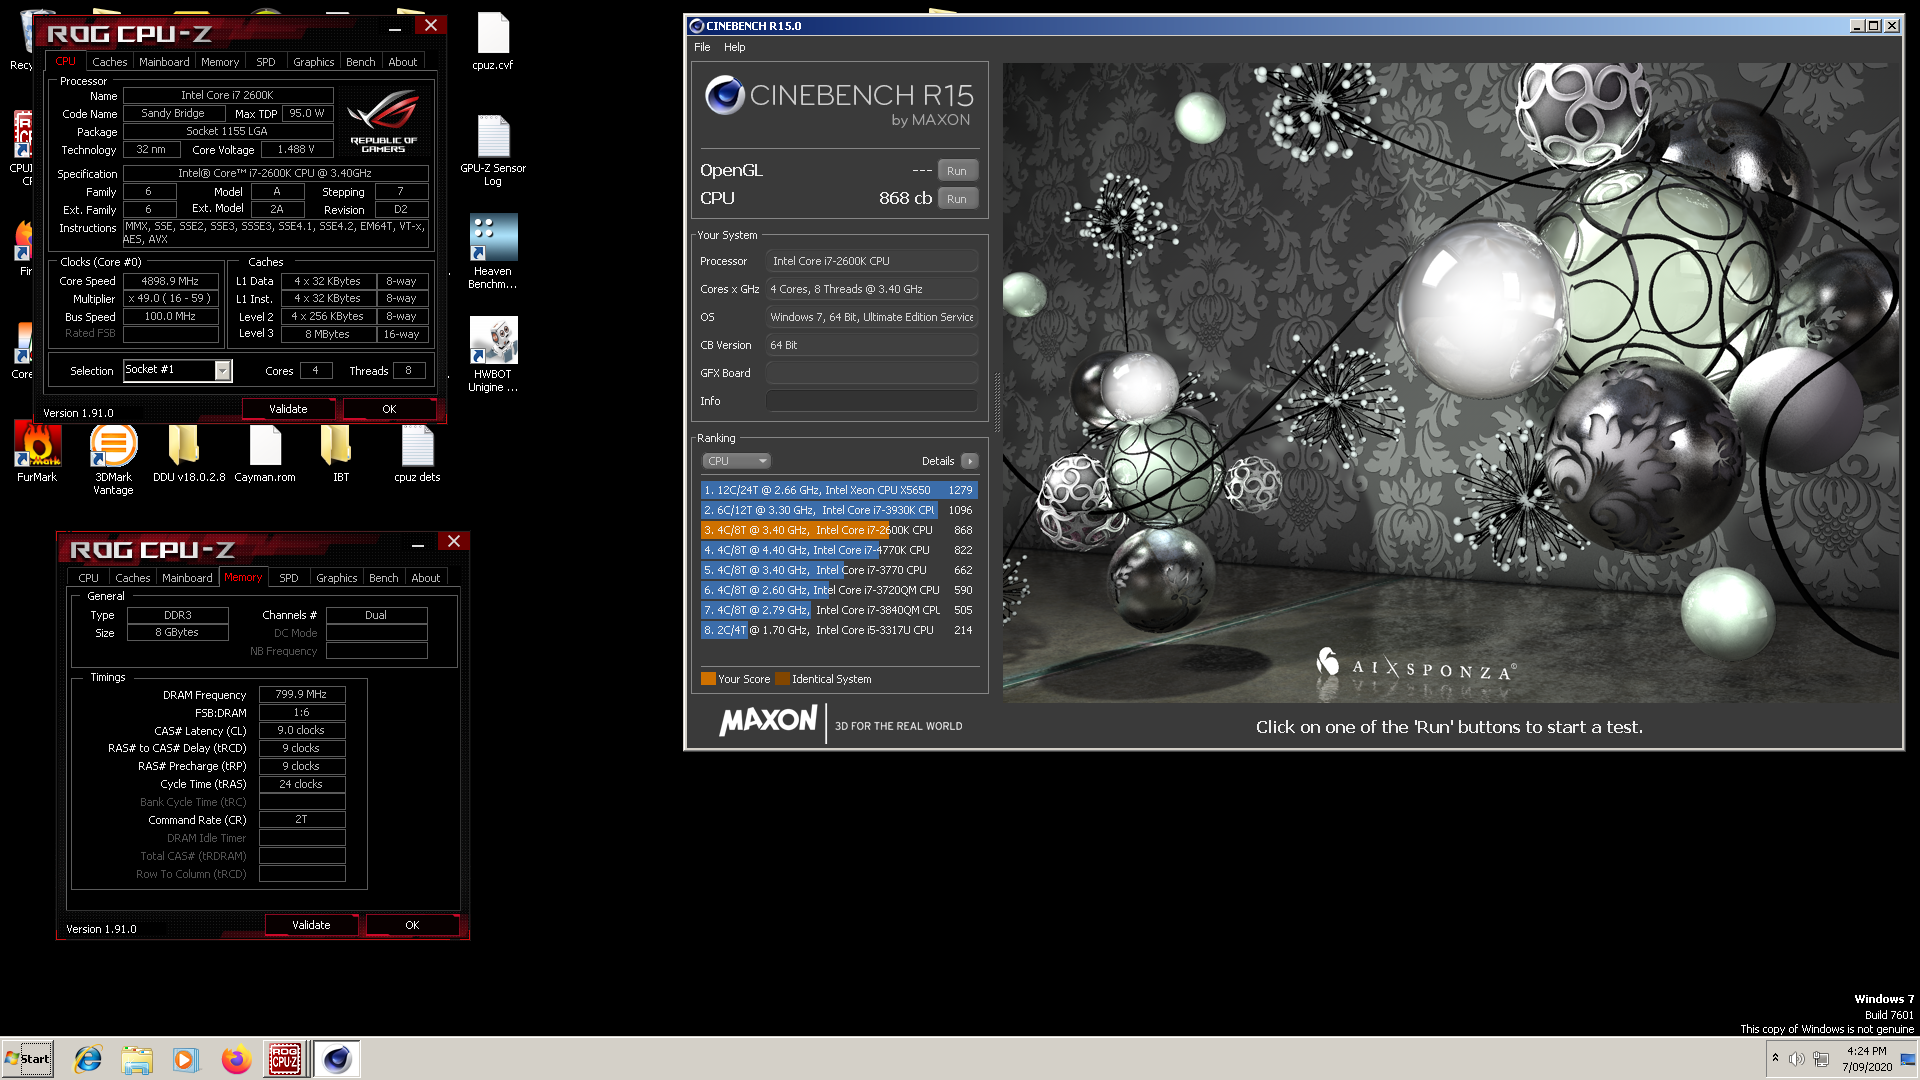Minimize the CPU-Z Memory window

point(418,543)
